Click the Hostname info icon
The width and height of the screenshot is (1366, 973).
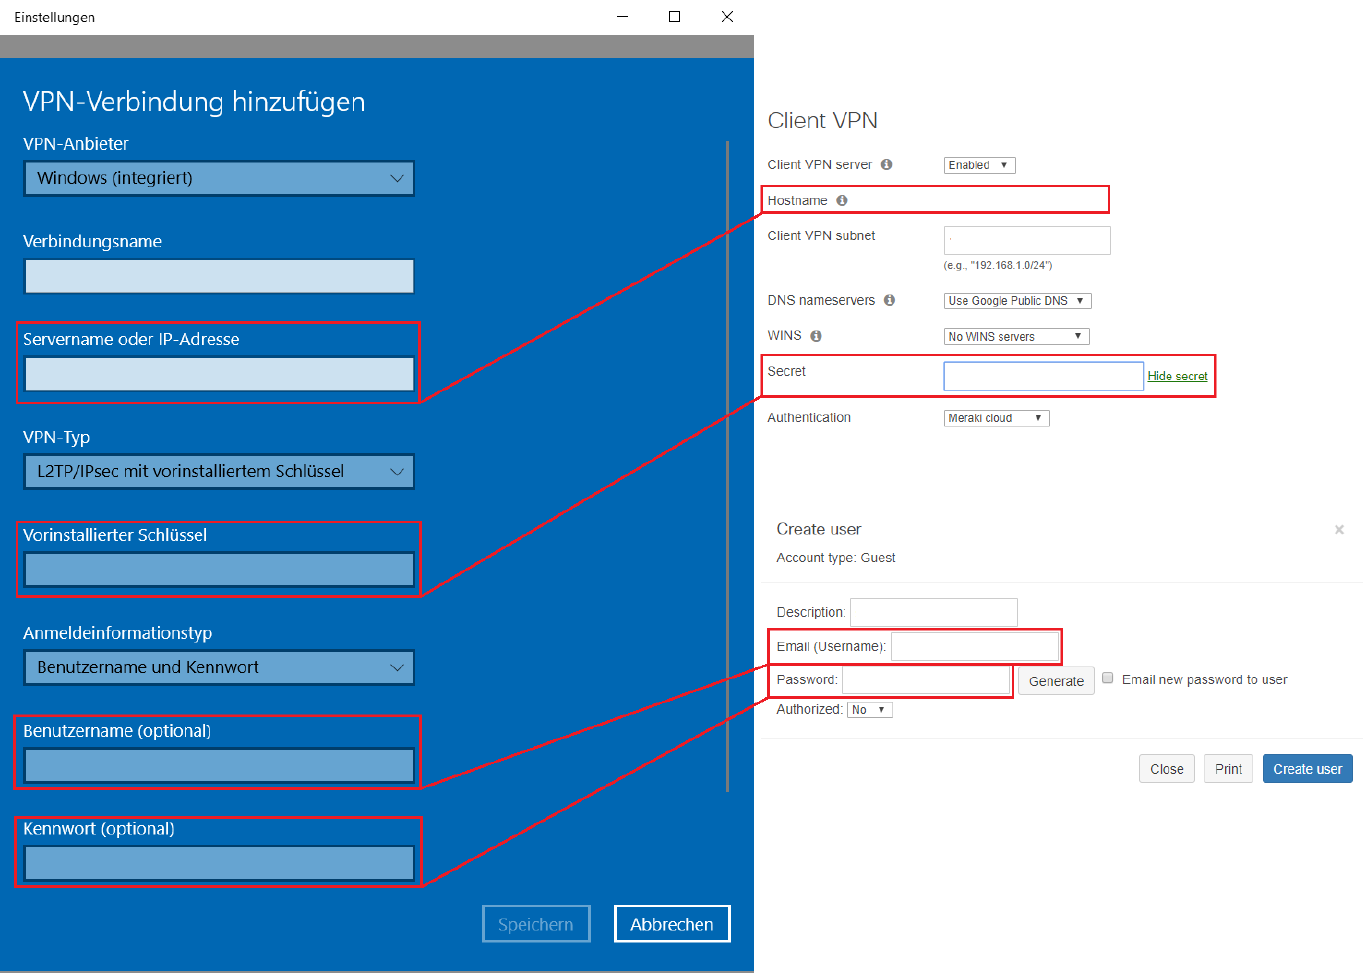click(x=842, y=201)
